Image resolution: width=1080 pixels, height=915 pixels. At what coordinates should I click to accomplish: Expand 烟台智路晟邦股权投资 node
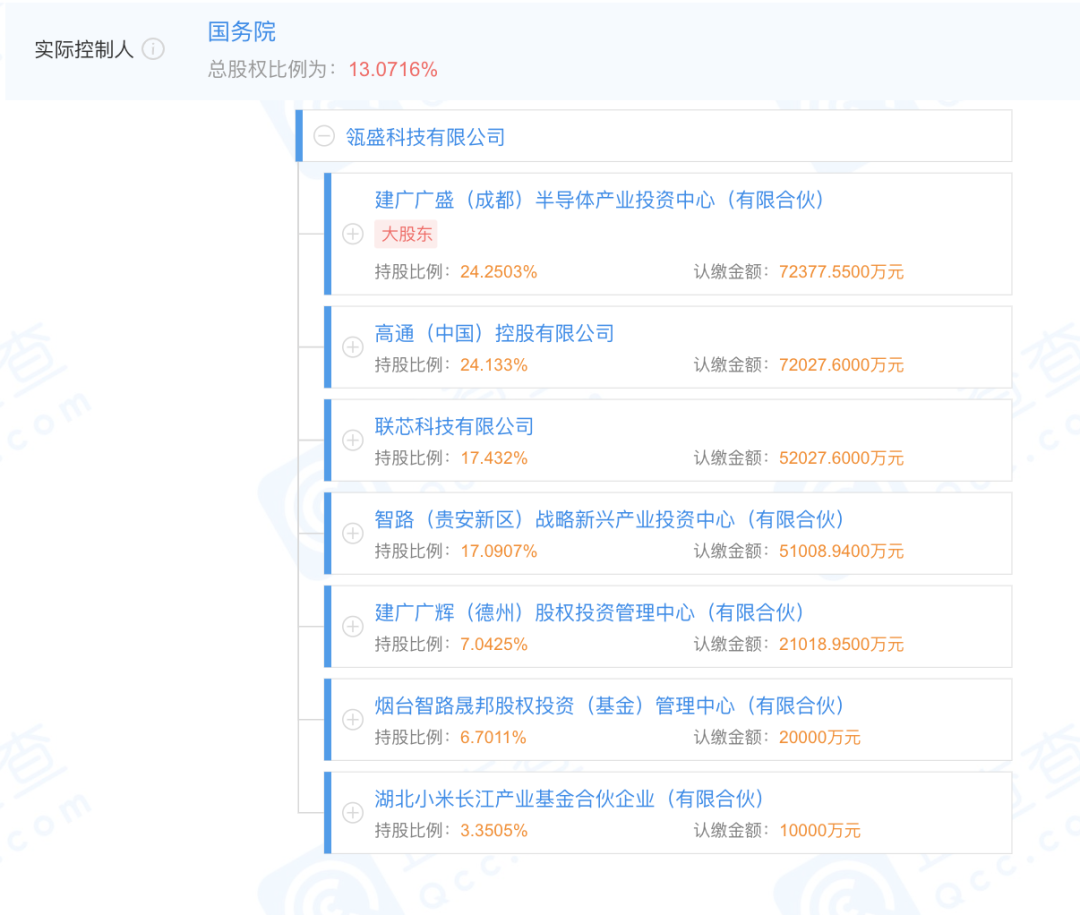coord(353,719)
